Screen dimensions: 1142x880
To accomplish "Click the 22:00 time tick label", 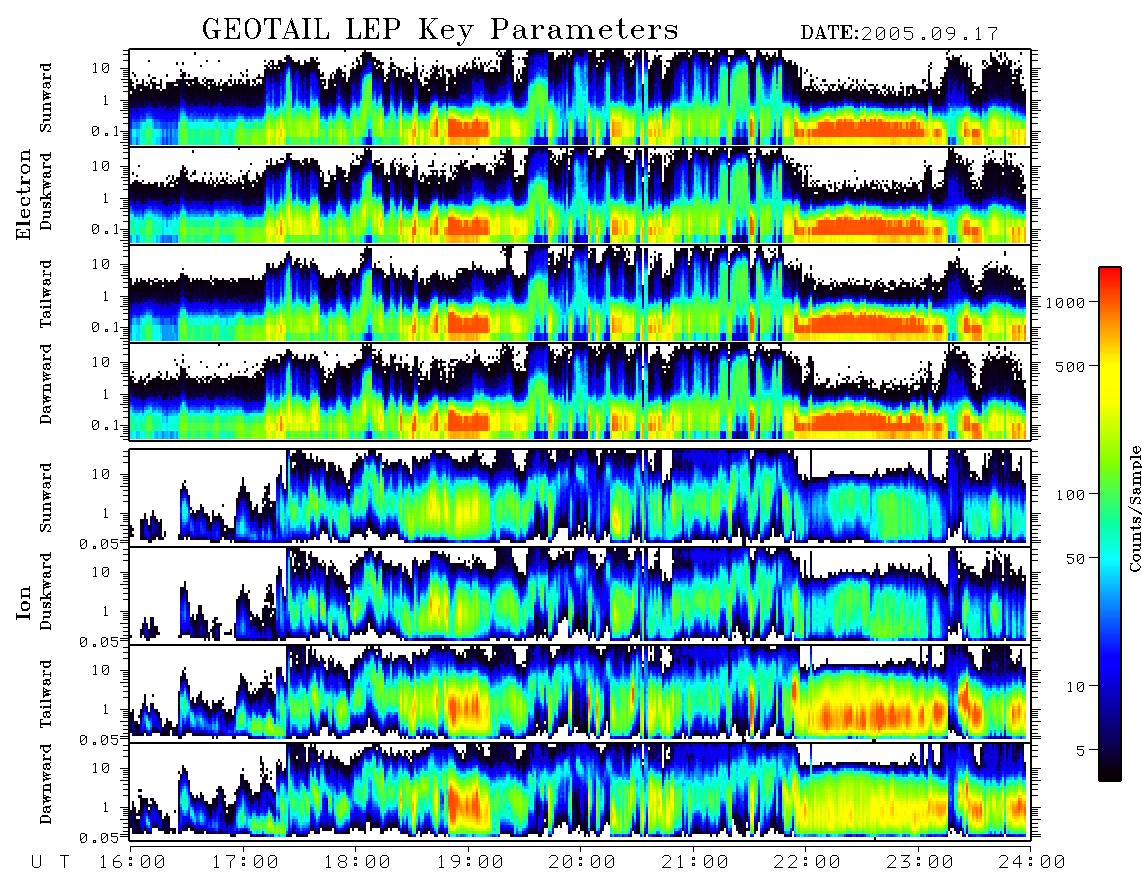I will pos(807,862).
